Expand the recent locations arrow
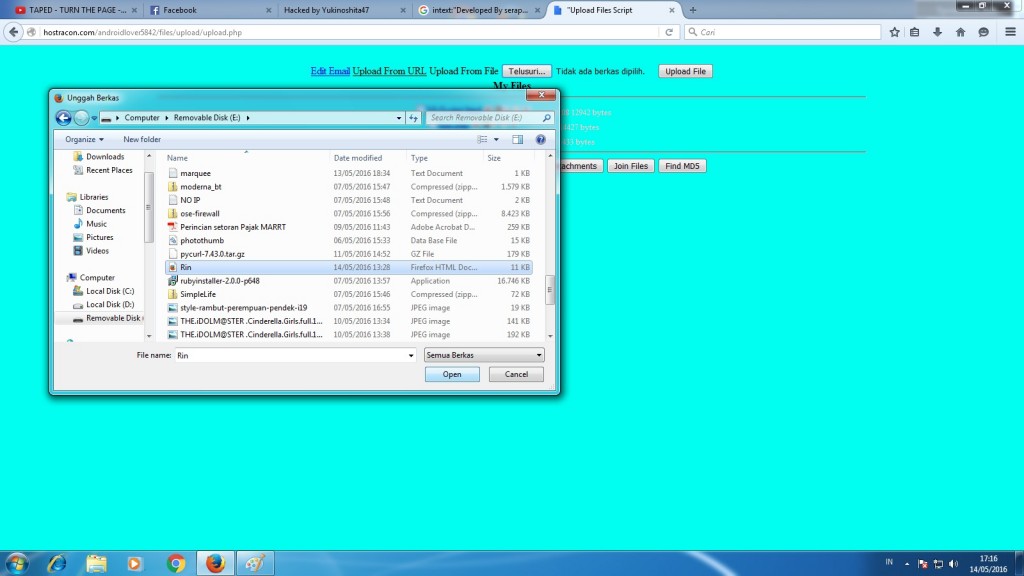Screen dimensions: 1024x576 tap(95, 118)
